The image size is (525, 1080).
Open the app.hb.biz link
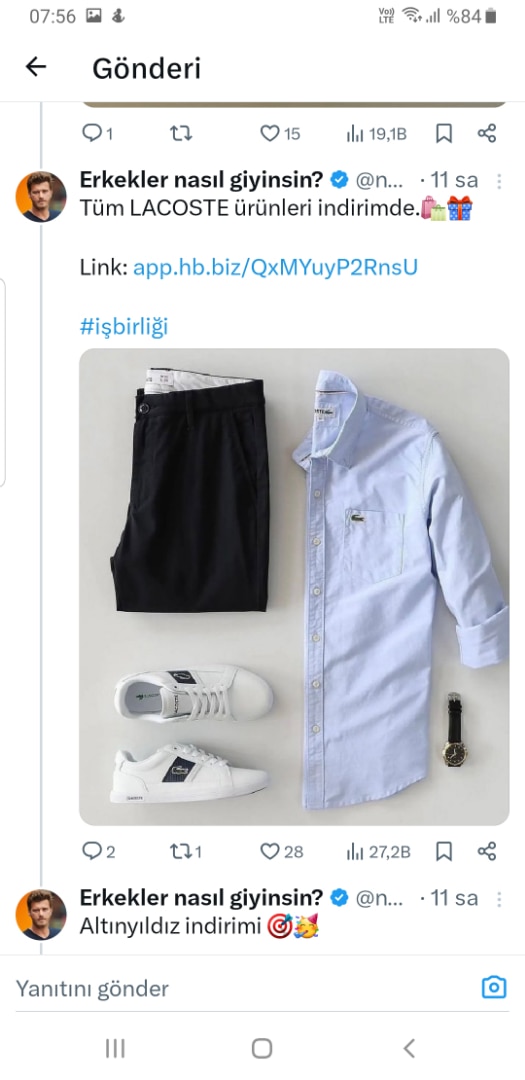point(275,267)
